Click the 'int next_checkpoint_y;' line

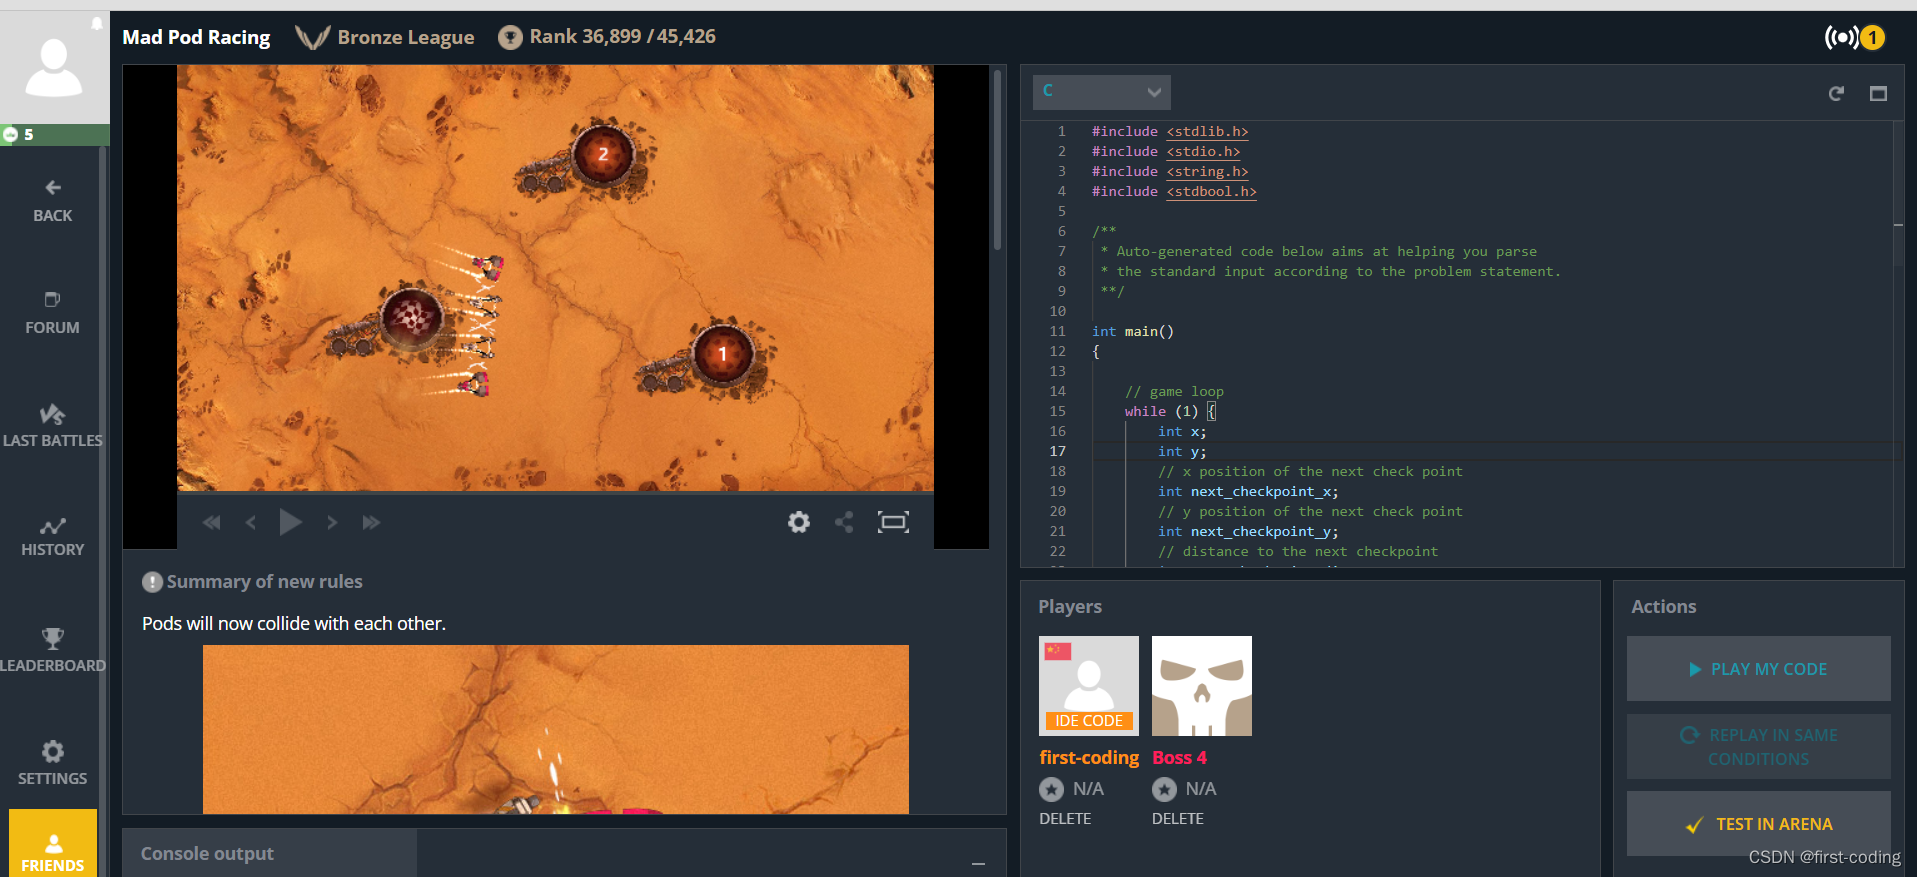pos(1248,531)
